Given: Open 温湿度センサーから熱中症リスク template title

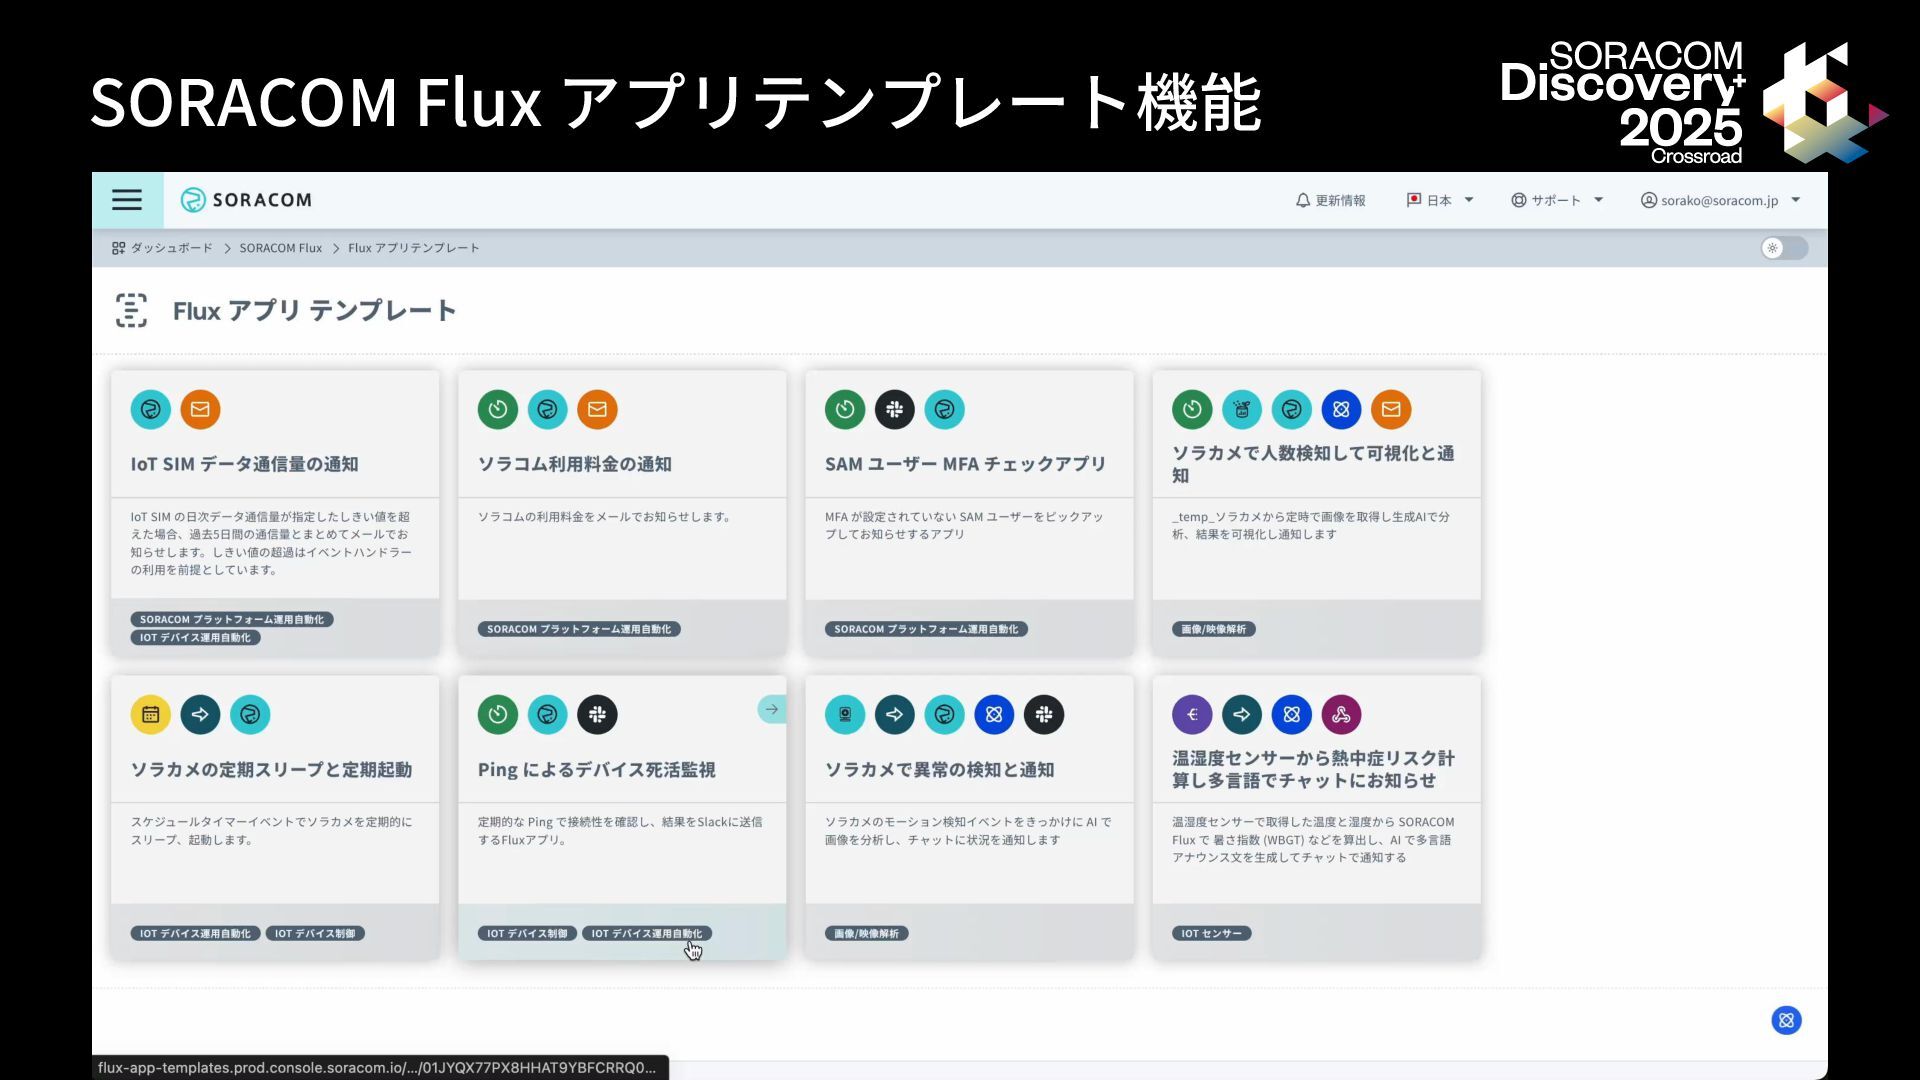Looking at the screenshot, I should [x=1313, y=769].
